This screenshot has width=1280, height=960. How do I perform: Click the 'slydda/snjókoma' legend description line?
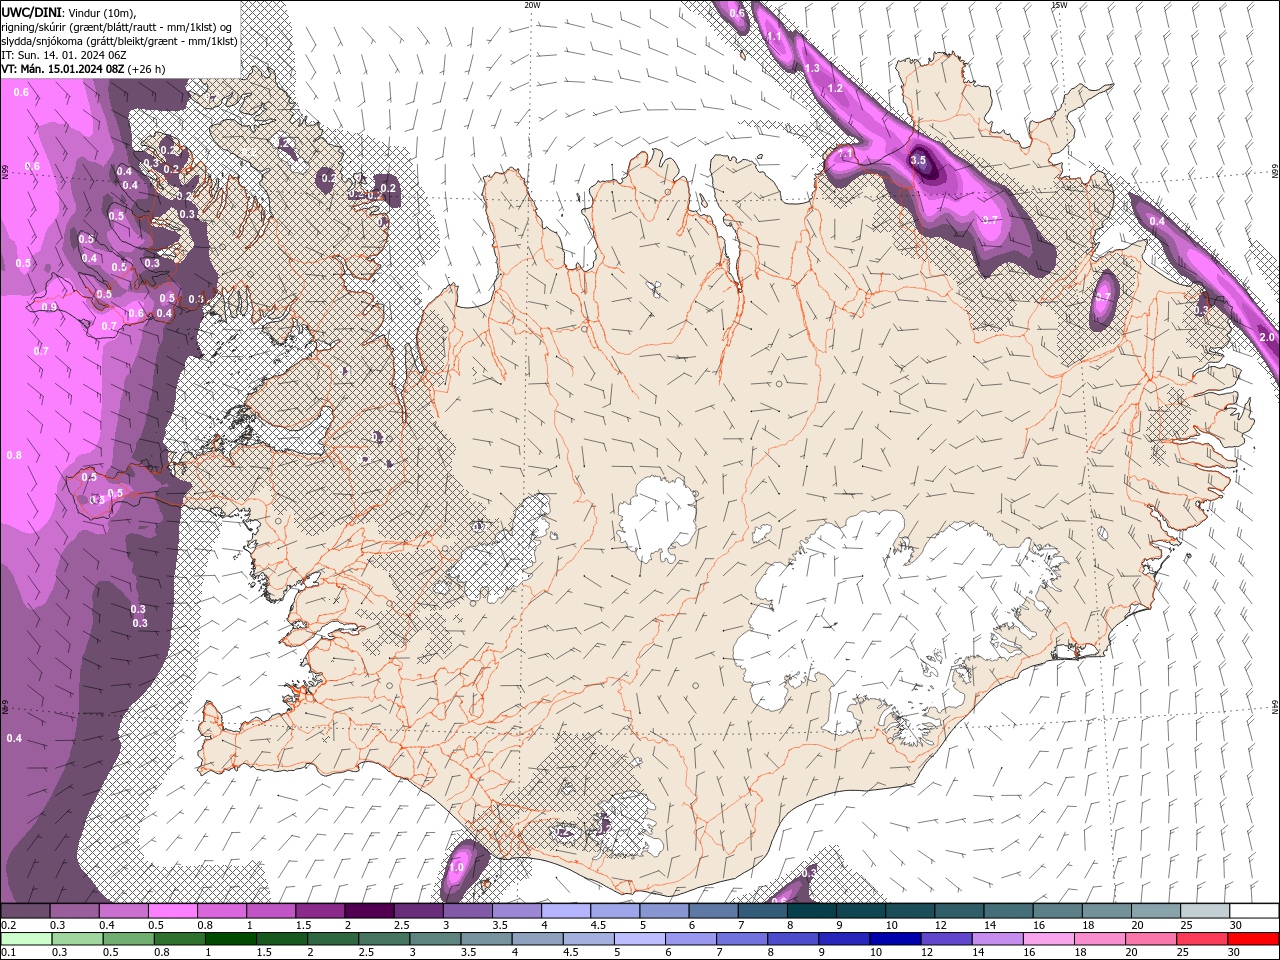pyautogui.click(x=119, y=41)
